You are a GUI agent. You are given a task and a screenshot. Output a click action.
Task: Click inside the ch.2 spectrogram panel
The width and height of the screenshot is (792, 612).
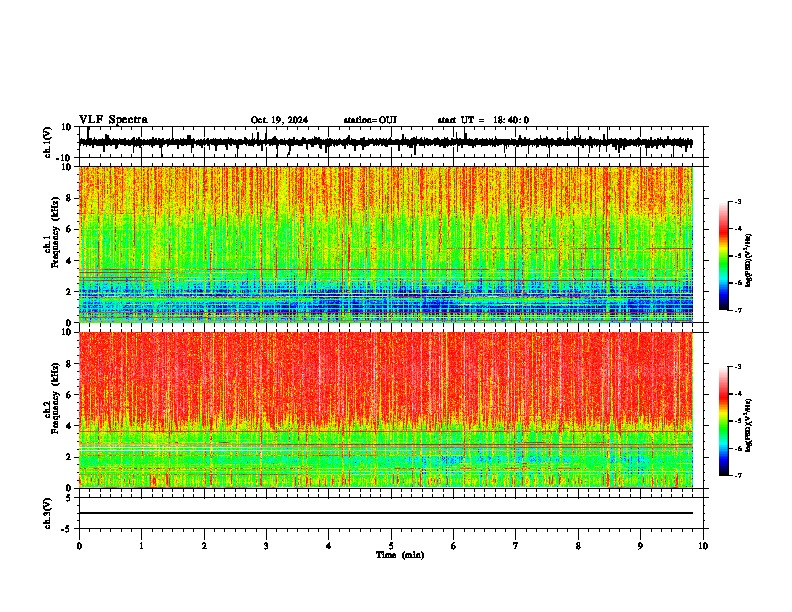[386, 410]
